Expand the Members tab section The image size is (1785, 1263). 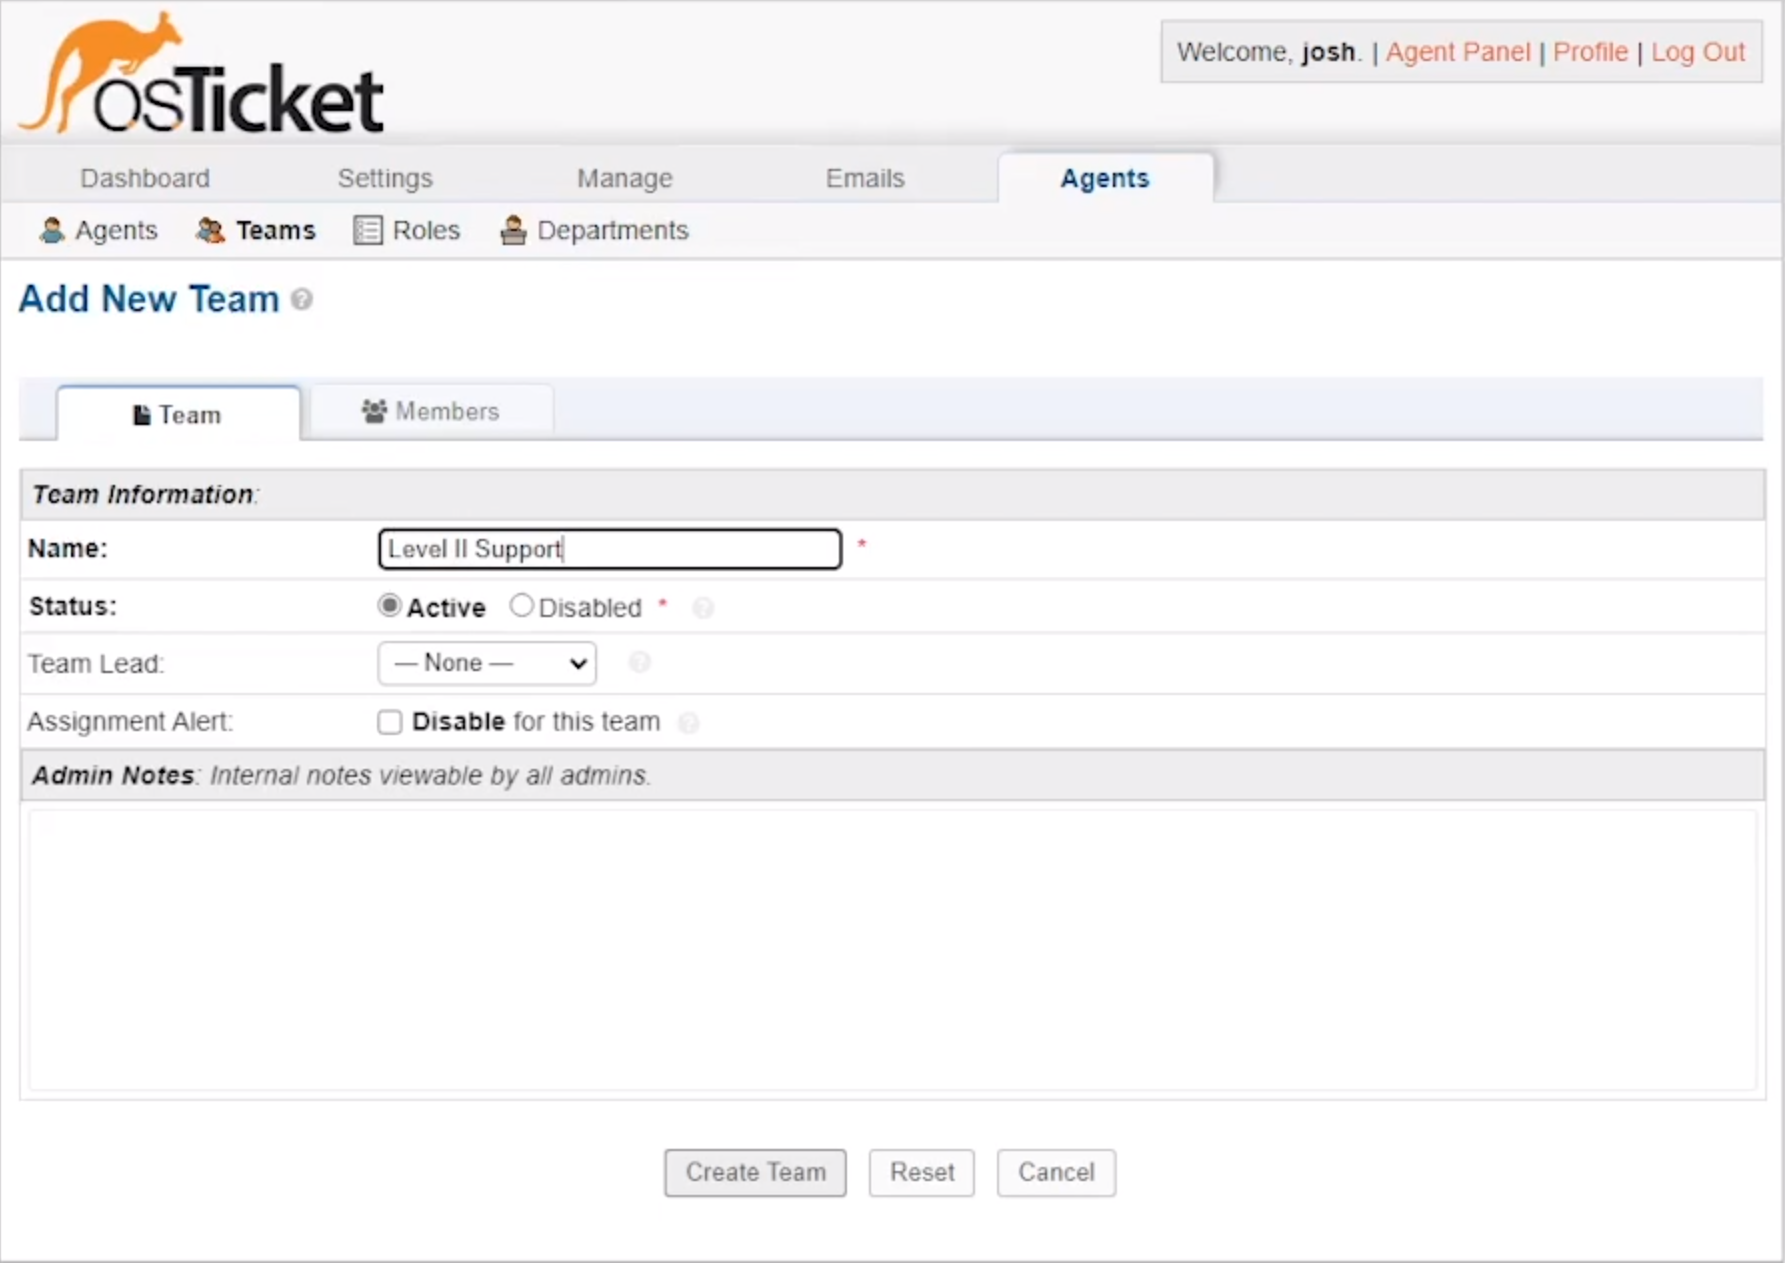(432, 411)
